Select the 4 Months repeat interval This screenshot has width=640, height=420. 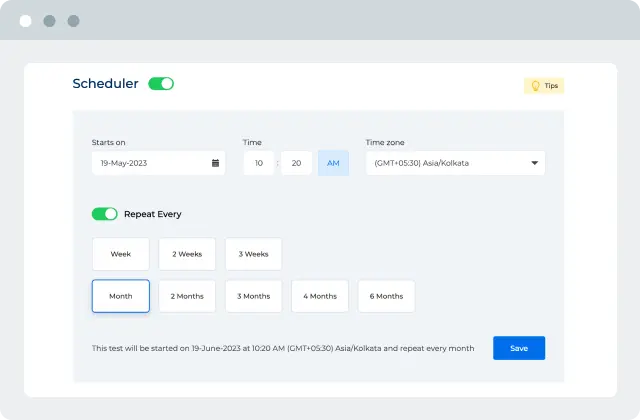[x=320, y=296]
